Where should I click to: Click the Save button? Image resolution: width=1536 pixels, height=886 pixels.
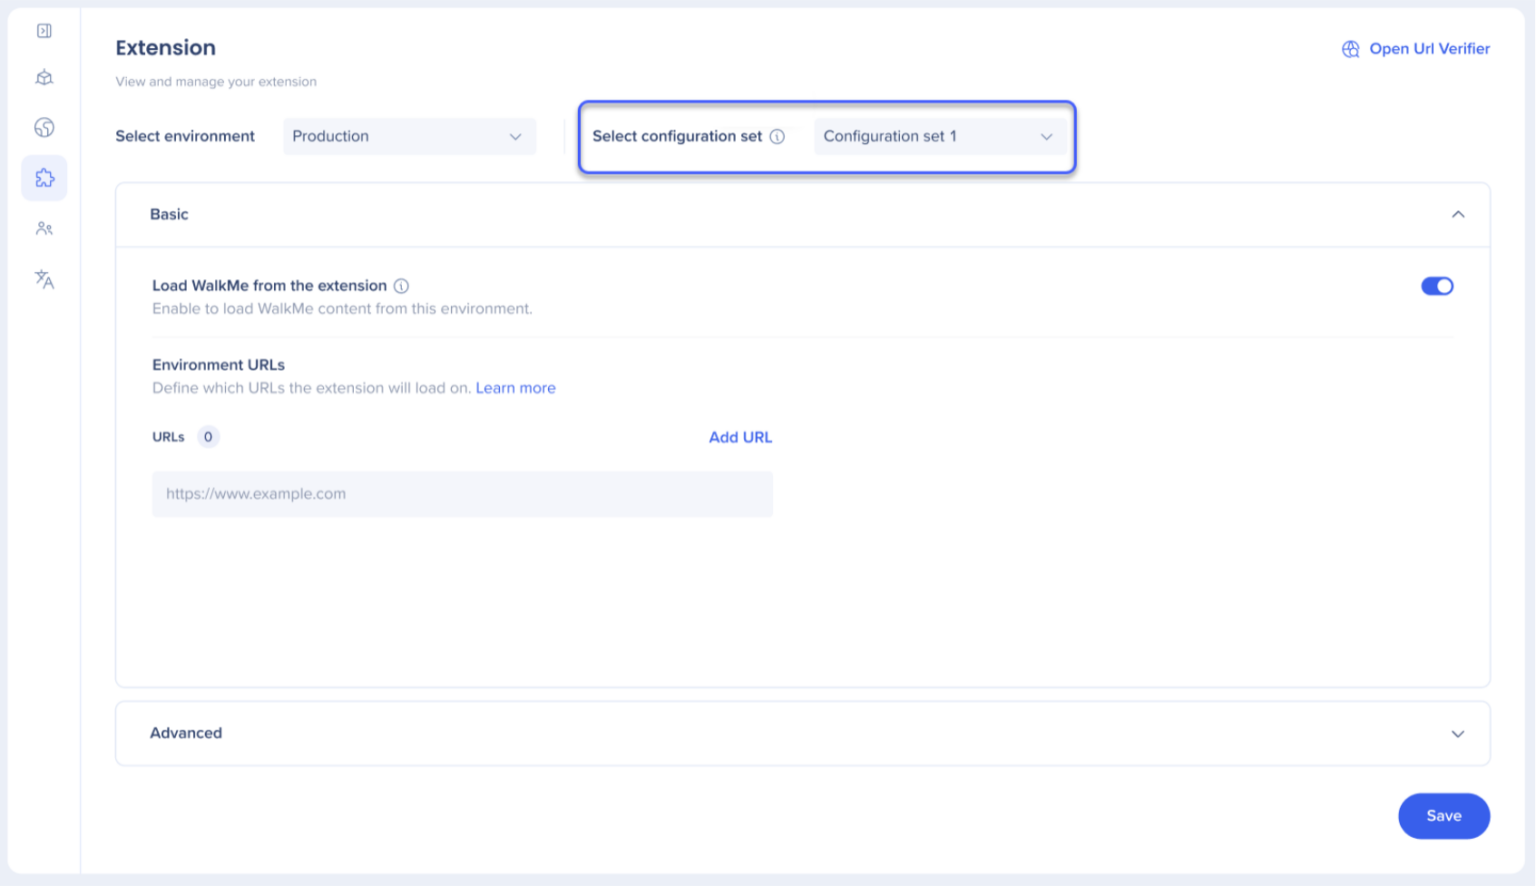click(x=1443, y=815)
